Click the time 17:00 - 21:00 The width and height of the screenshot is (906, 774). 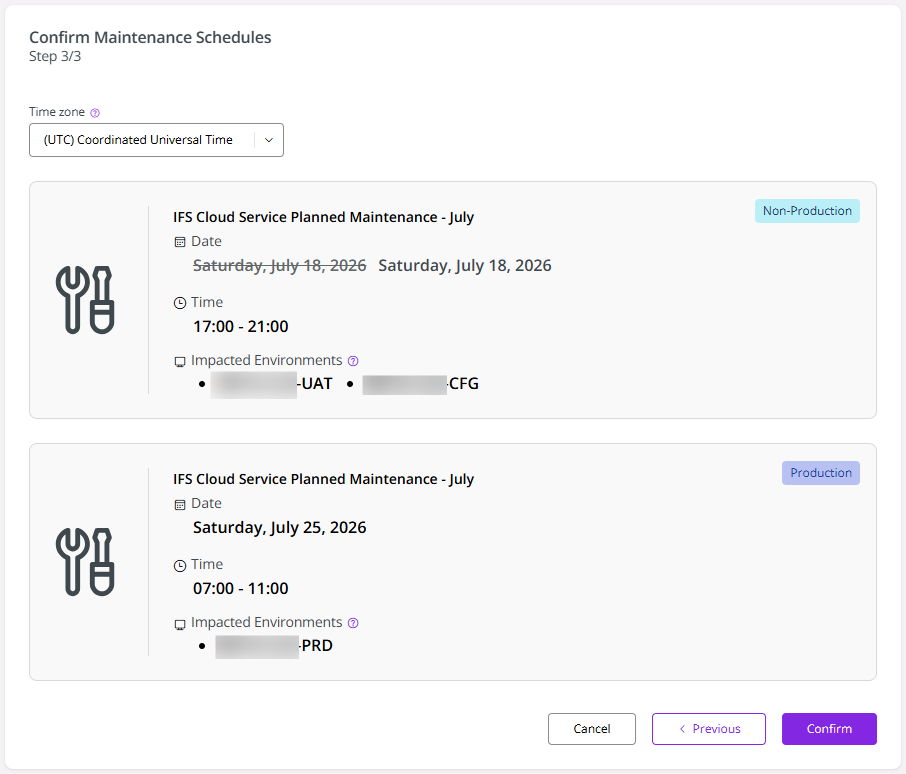point(240,327)
